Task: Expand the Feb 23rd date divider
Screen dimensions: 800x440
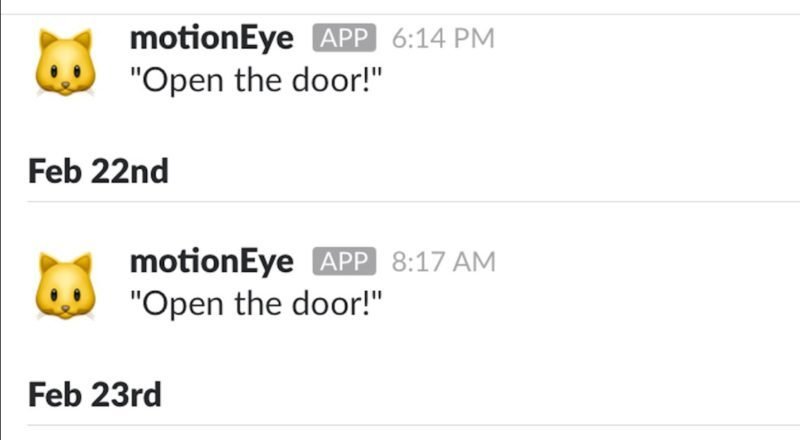Action: tap(95, 394)
